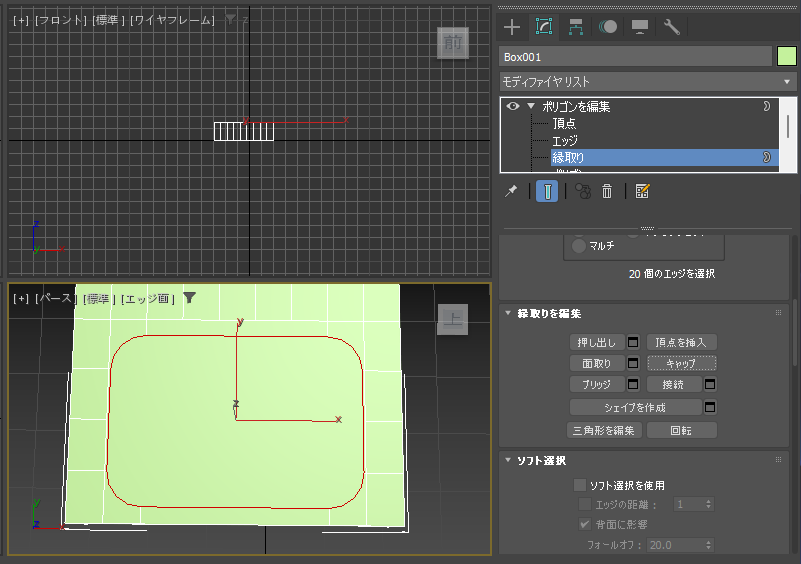Viewport: 801px width, 564px height.
Task: Collapse the ポリゴンを編集 modifier tree
Action: click(x=531, y=106)
